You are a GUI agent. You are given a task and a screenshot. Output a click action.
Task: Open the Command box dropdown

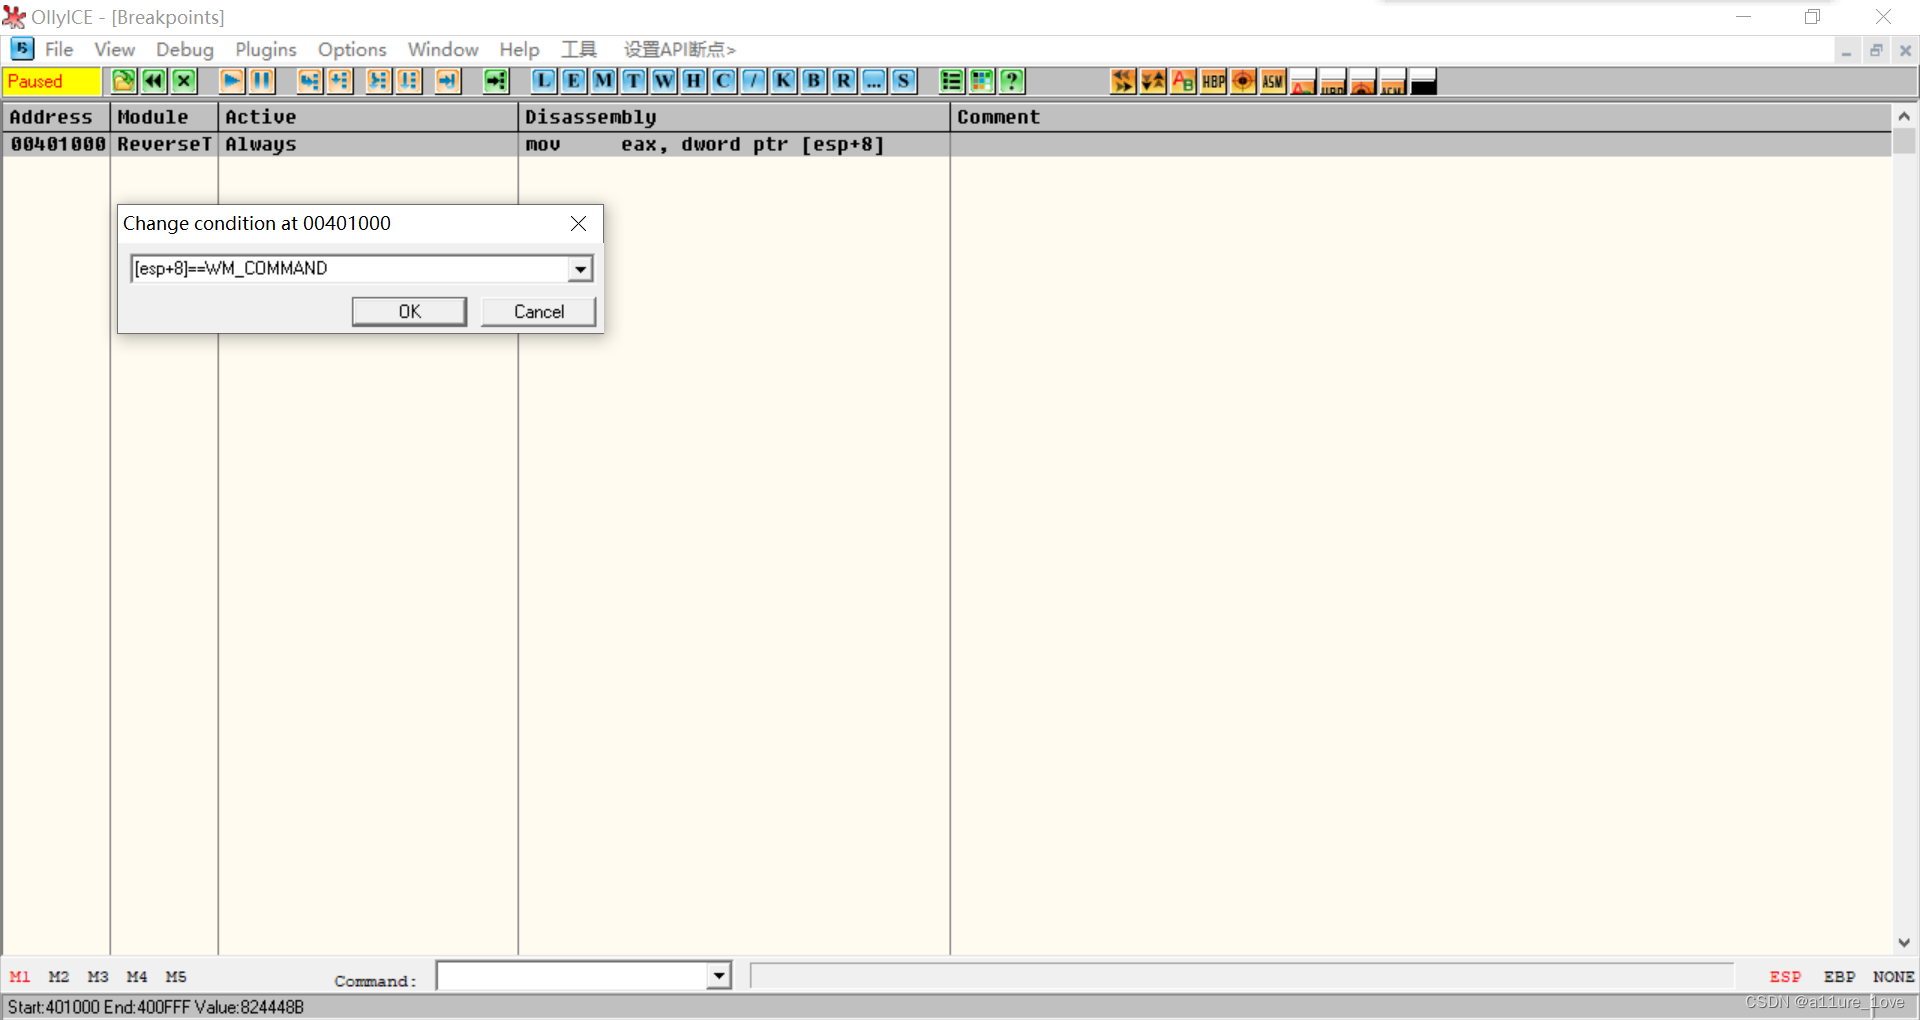(717, 975)
